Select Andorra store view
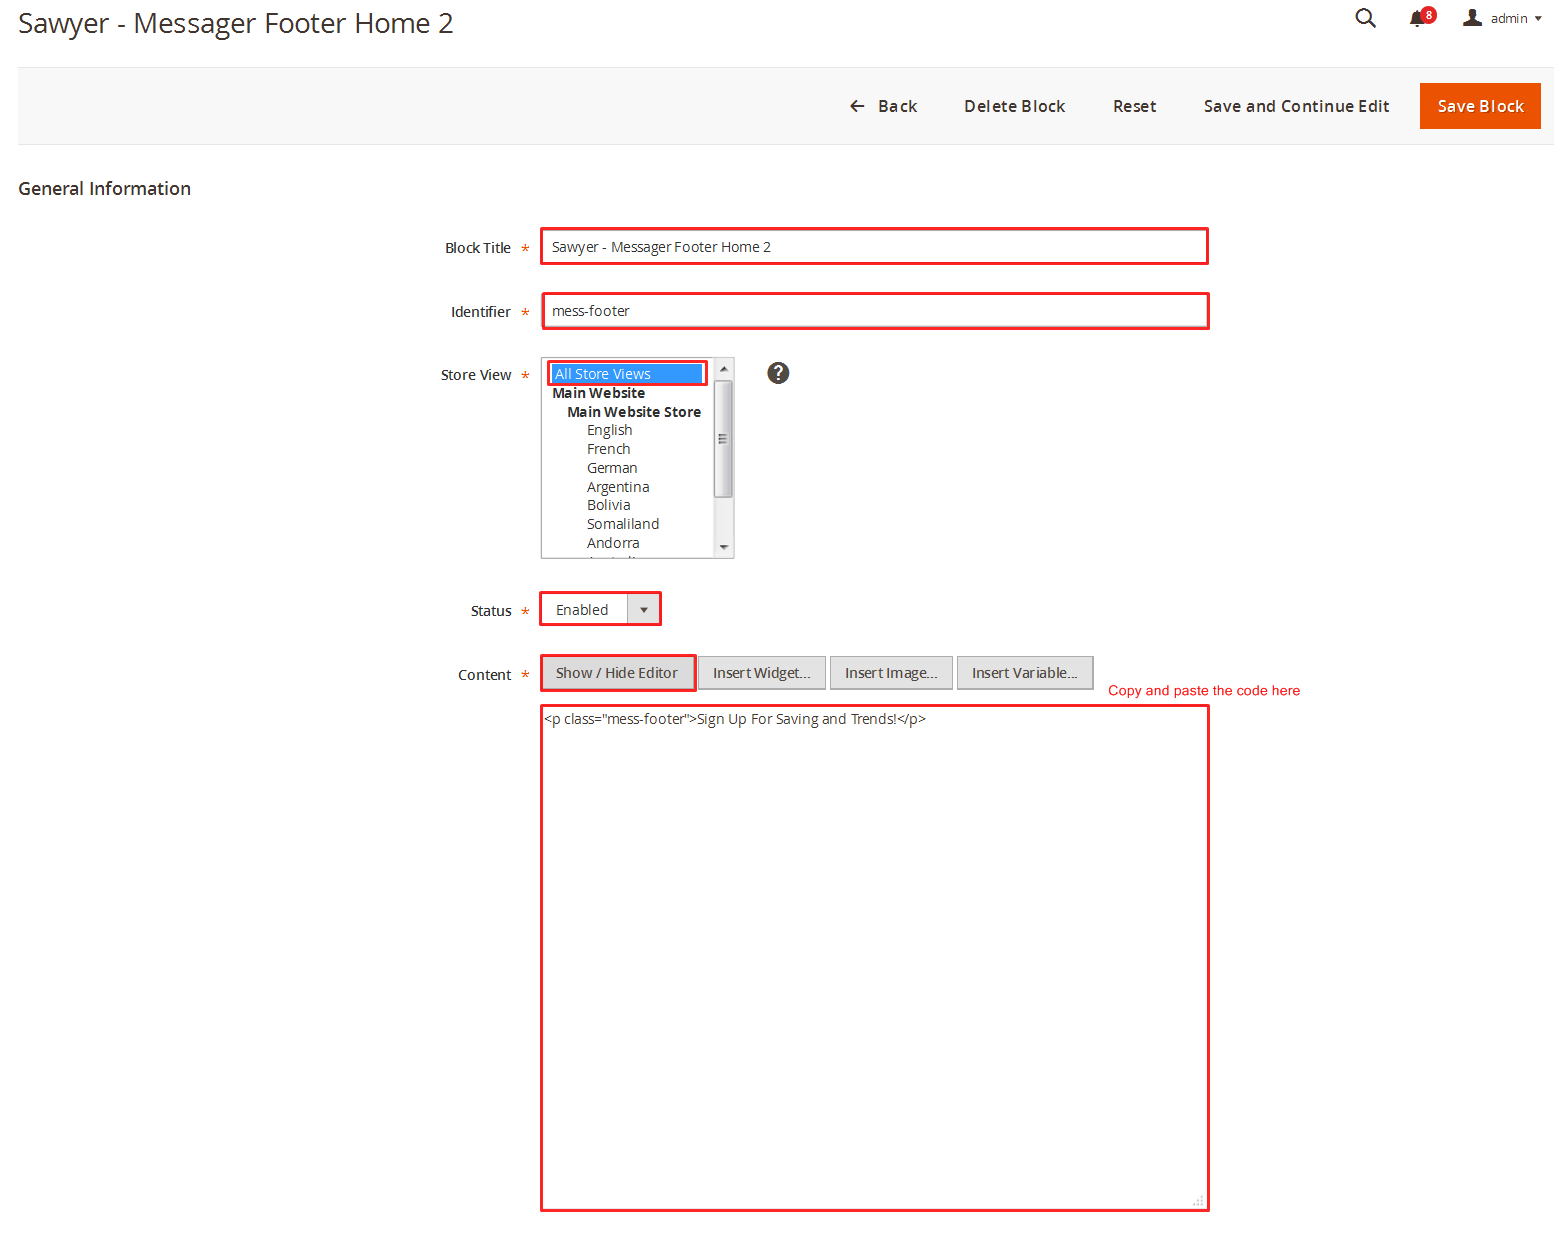This screenshot has height=1257, width=1554. tap(613, 543)
